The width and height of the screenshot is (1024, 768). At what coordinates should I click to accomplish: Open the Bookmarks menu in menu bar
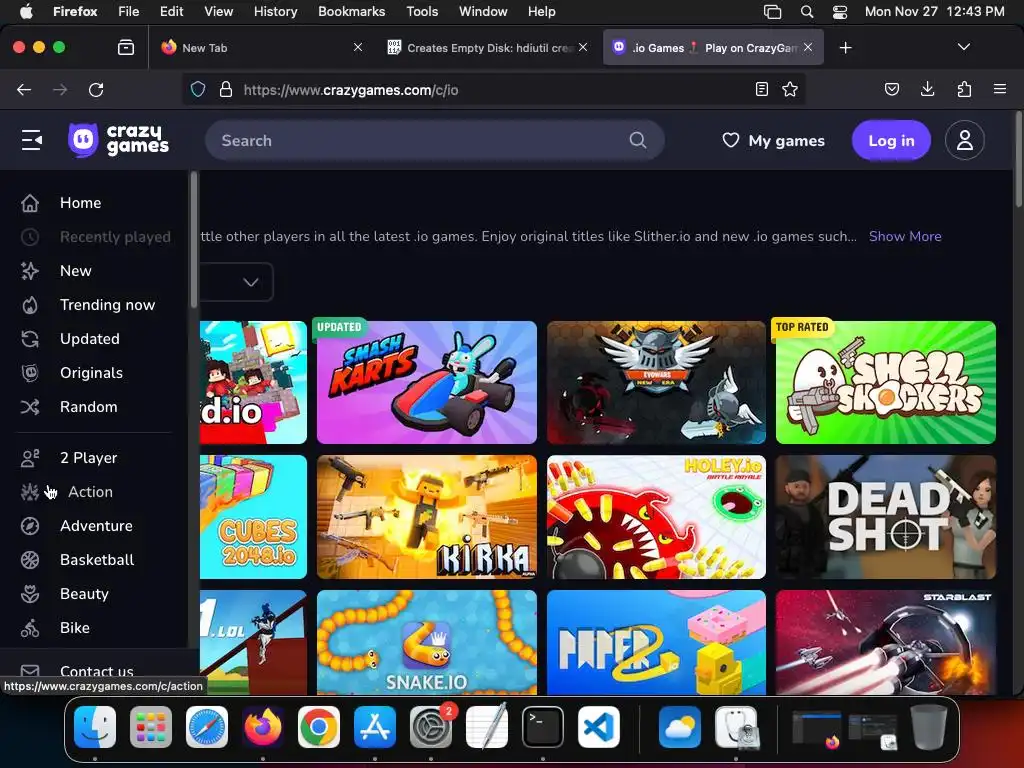(x=351, y=11)
